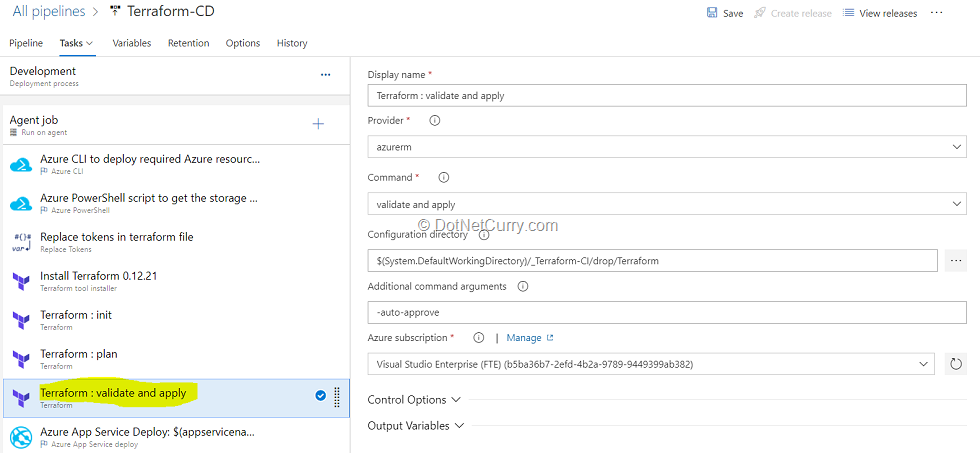
Task: Refresh the Azure subscription list
Action: [x=956, y=364]
